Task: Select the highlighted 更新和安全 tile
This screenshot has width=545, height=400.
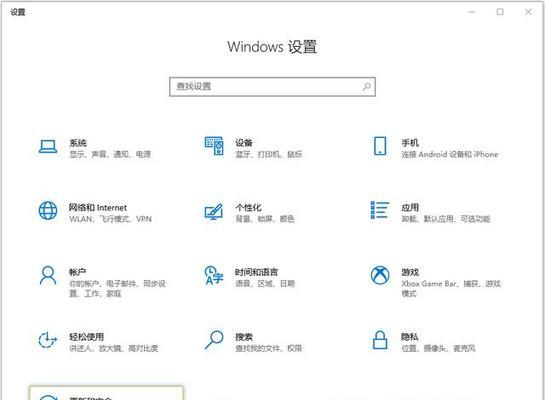Action: click(106, 393)
